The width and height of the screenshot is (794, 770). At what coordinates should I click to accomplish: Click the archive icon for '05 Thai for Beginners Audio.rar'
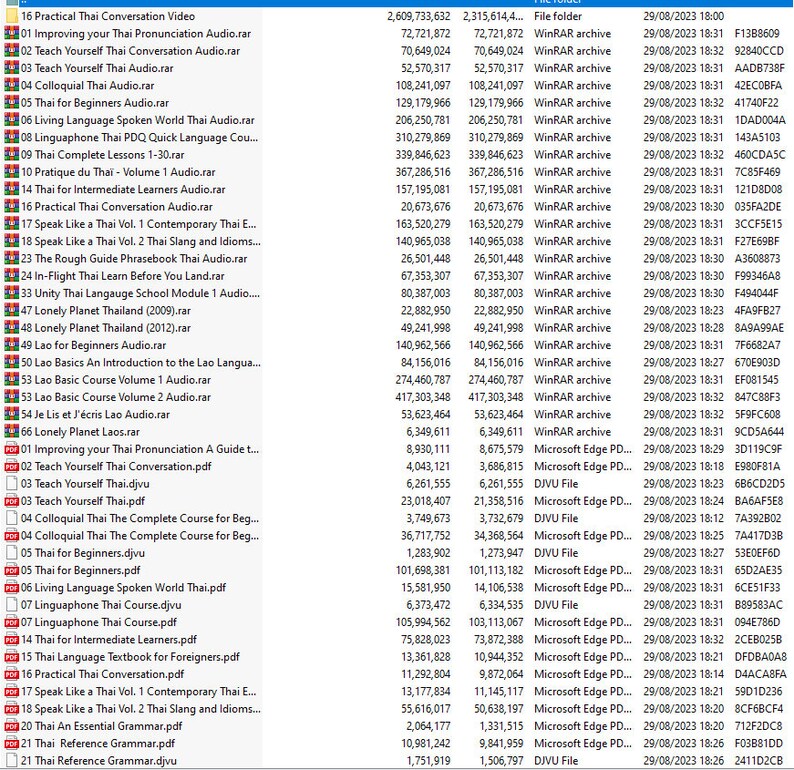[x=12, y=103]
